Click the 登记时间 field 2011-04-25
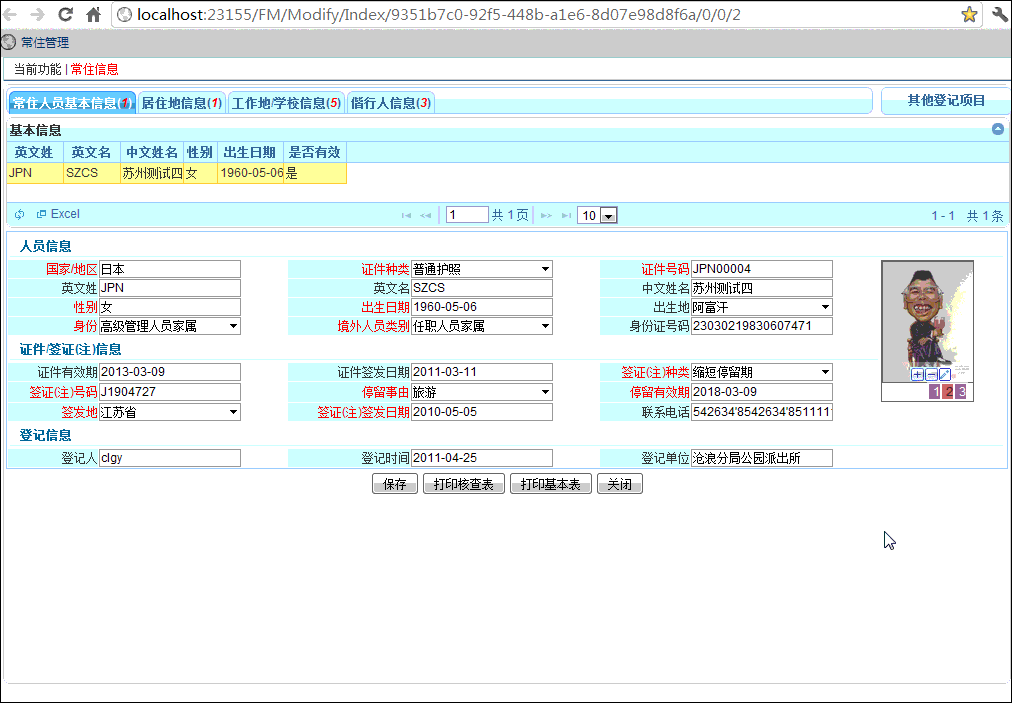 click(481, 458)
